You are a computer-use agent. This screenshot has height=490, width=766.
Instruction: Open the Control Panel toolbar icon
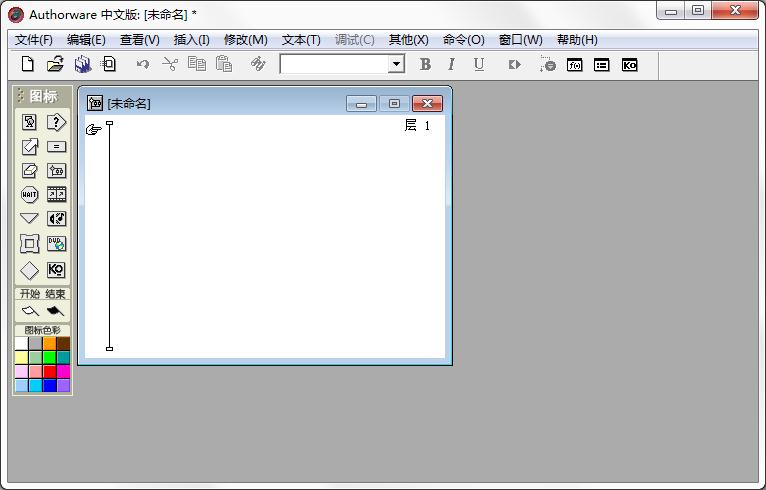pos(548,64)
